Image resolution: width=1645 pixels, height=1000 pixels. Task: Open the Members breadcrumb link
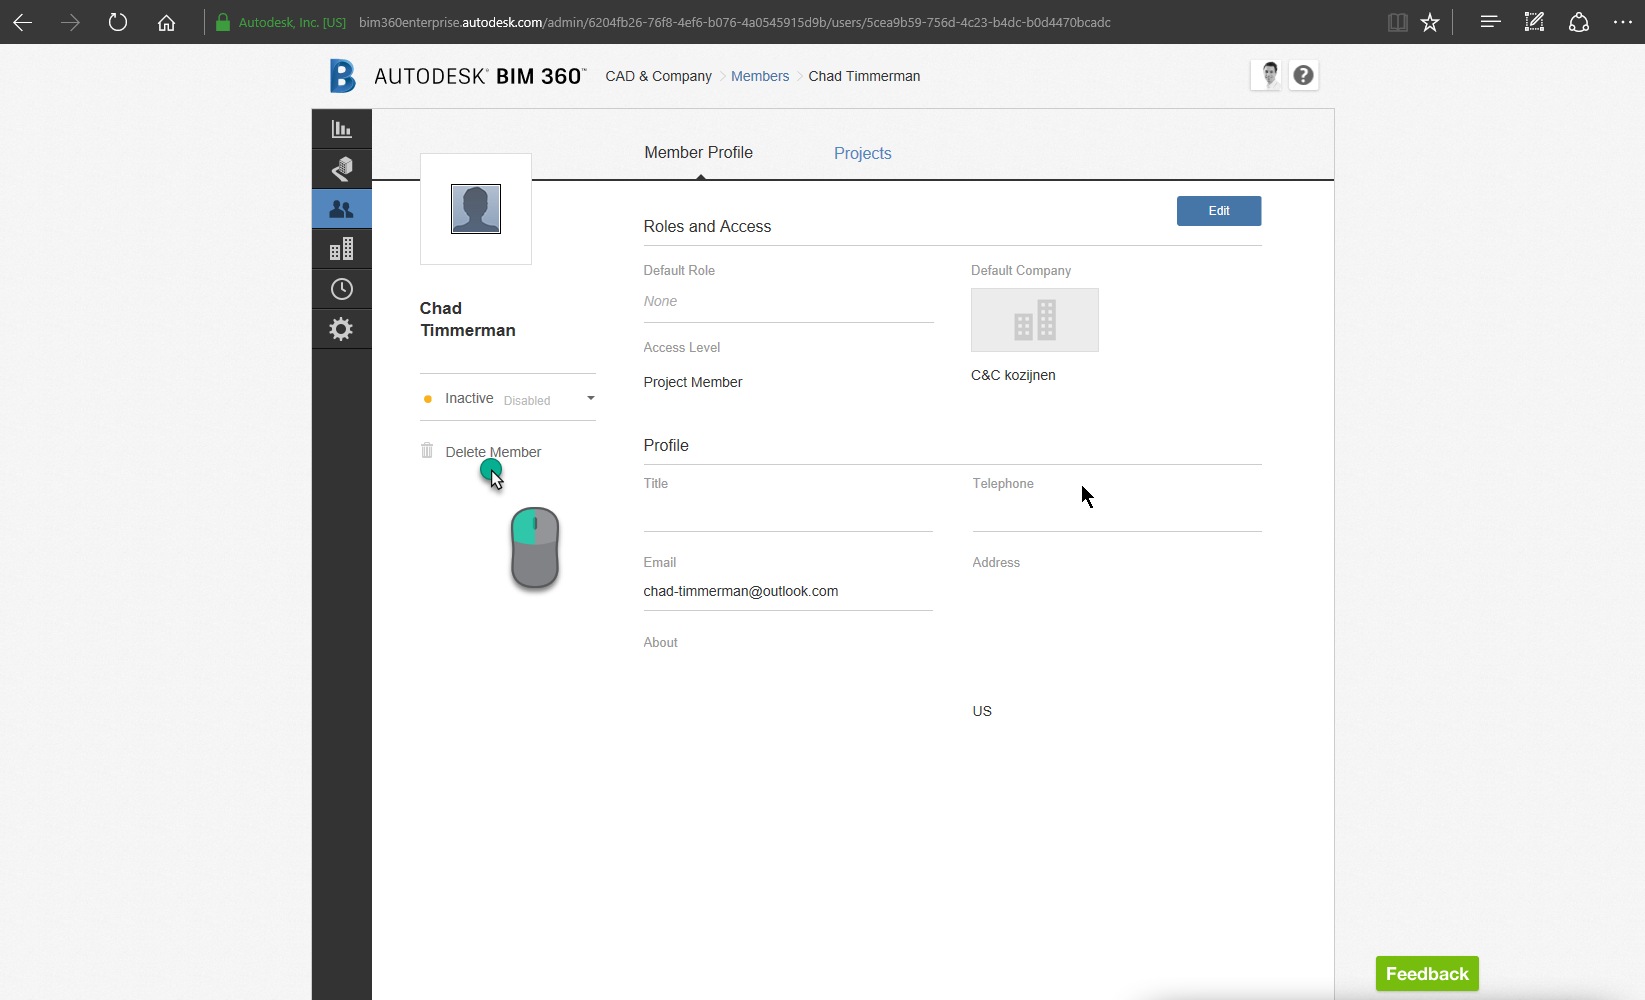point(759,76)
